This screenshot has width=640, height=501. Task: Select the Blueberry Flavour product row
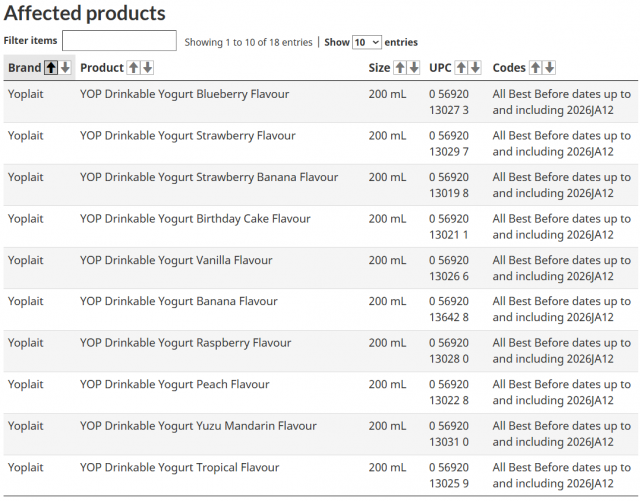click(184, 94)
